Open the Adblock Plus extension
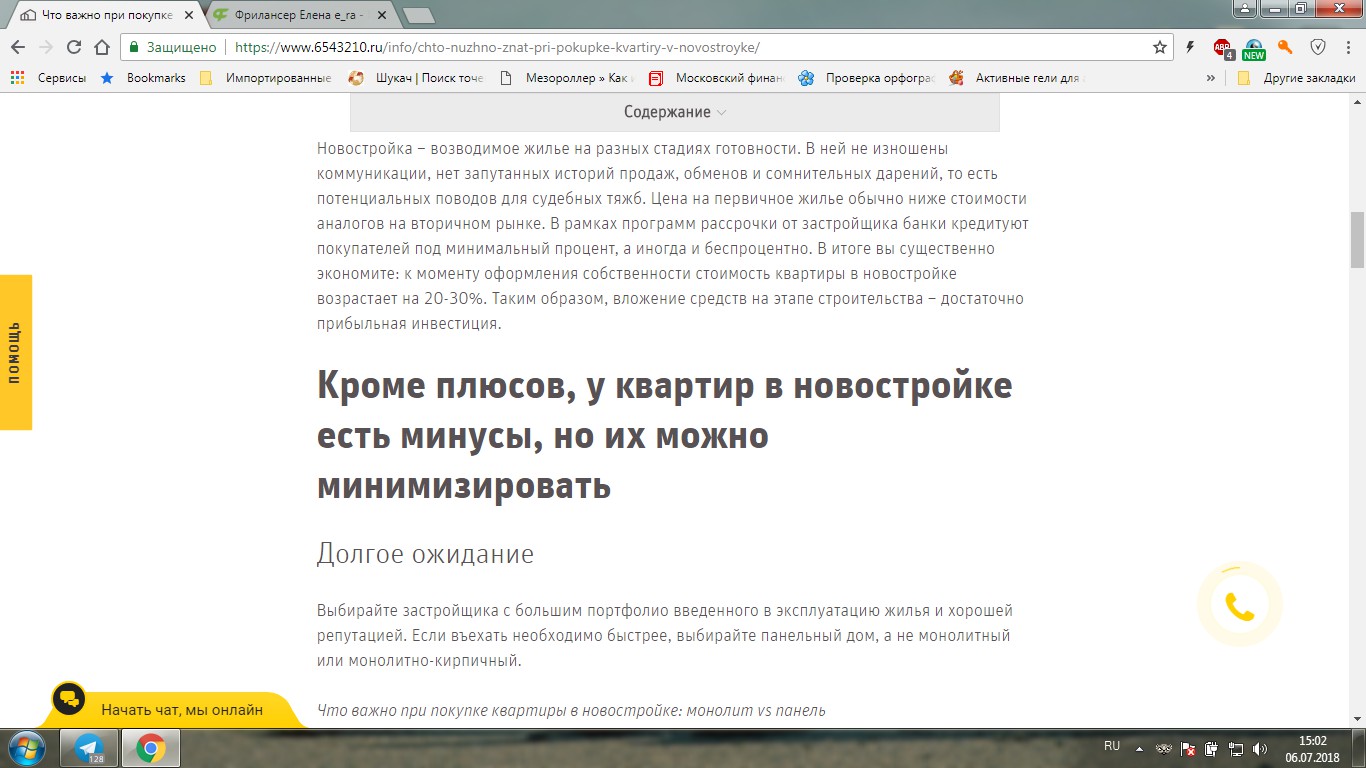The image size is (1366, 768). pyautogui.click(x=1223, y=48)
